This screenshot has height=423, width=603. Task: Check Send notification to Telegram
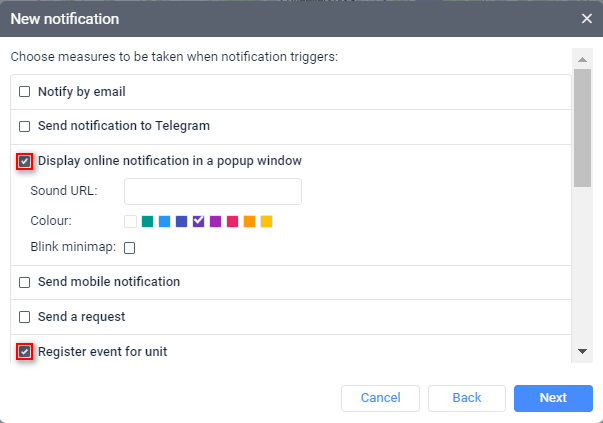pos(25,127)
